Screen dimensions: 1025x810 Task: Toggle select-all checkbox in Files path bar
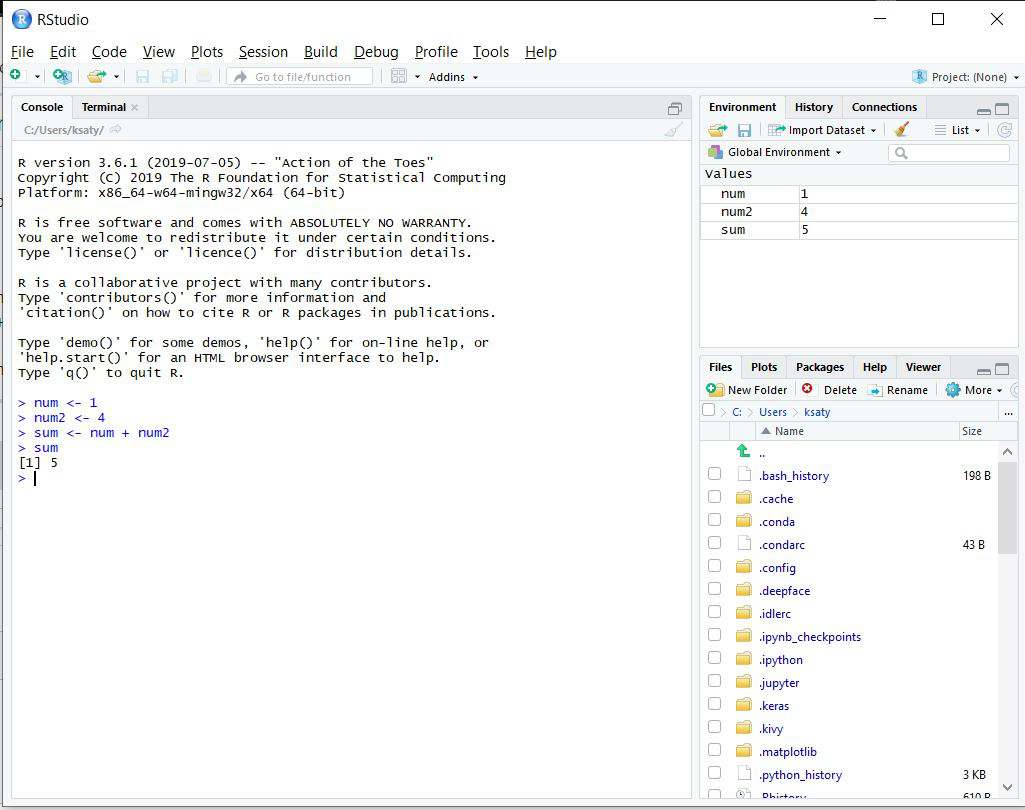tap(708, 410)
